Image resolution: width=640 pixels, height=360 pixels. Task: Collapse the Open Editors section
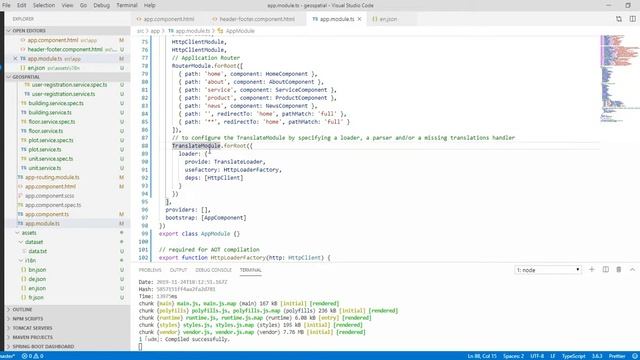point(68,31)
